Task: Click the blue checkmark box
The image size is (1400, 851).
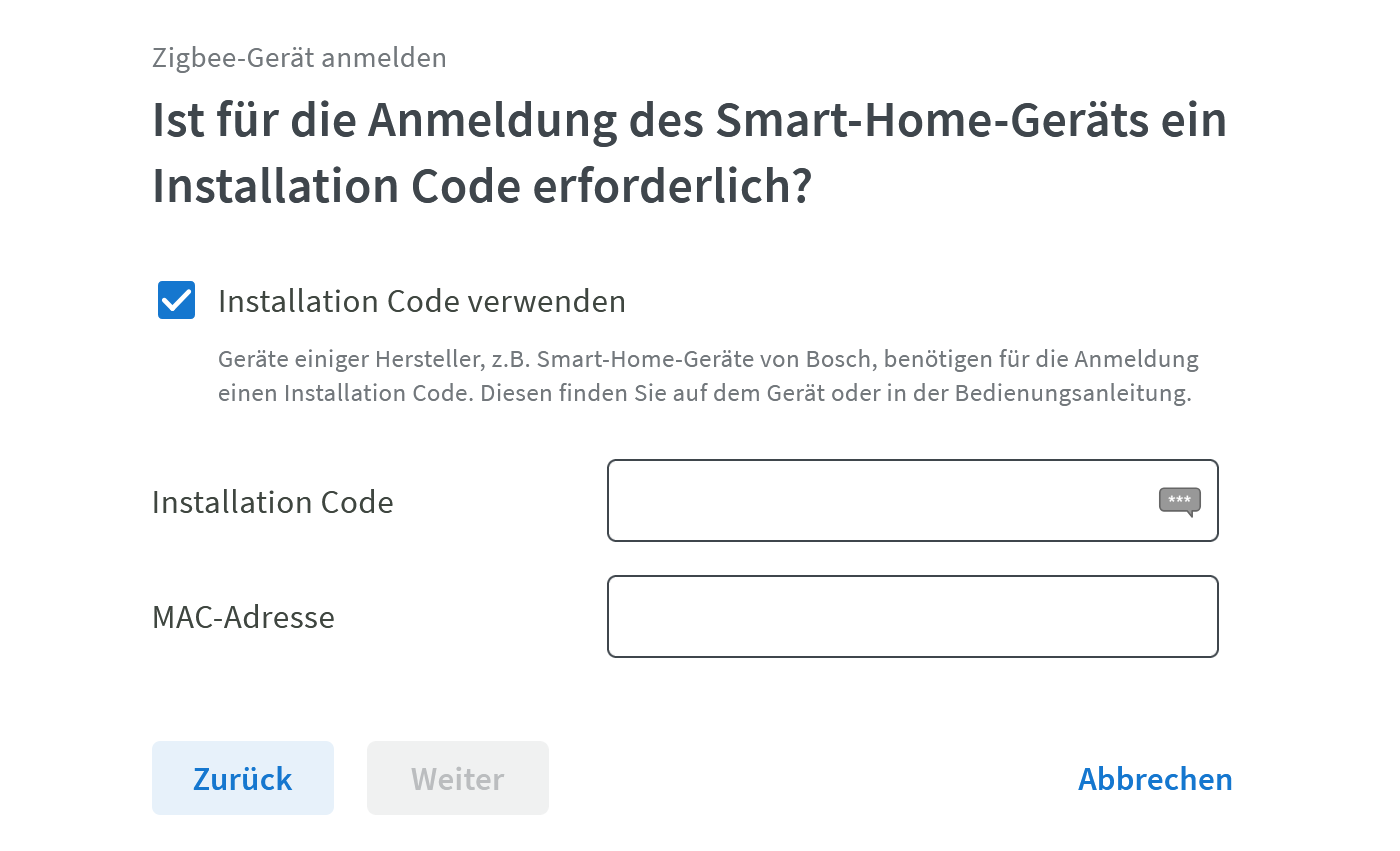Action: (177, 300)
